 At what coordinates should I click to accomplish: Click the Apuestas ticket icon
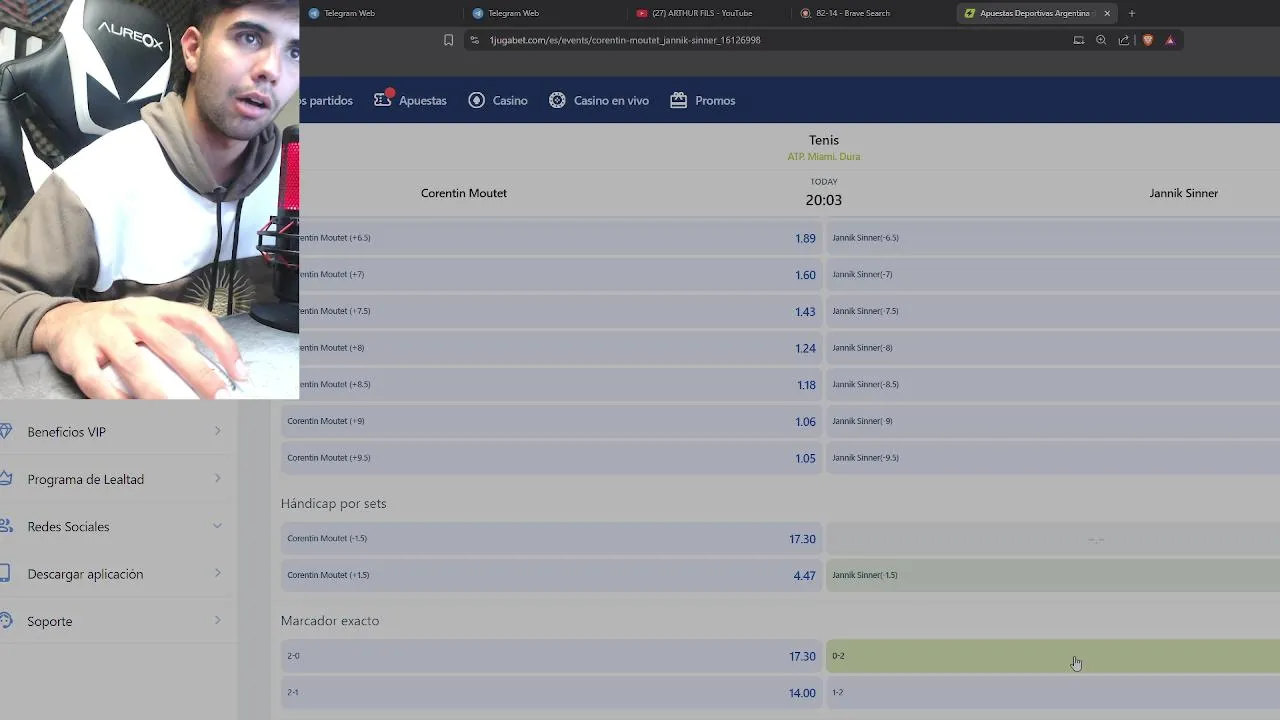382,100
